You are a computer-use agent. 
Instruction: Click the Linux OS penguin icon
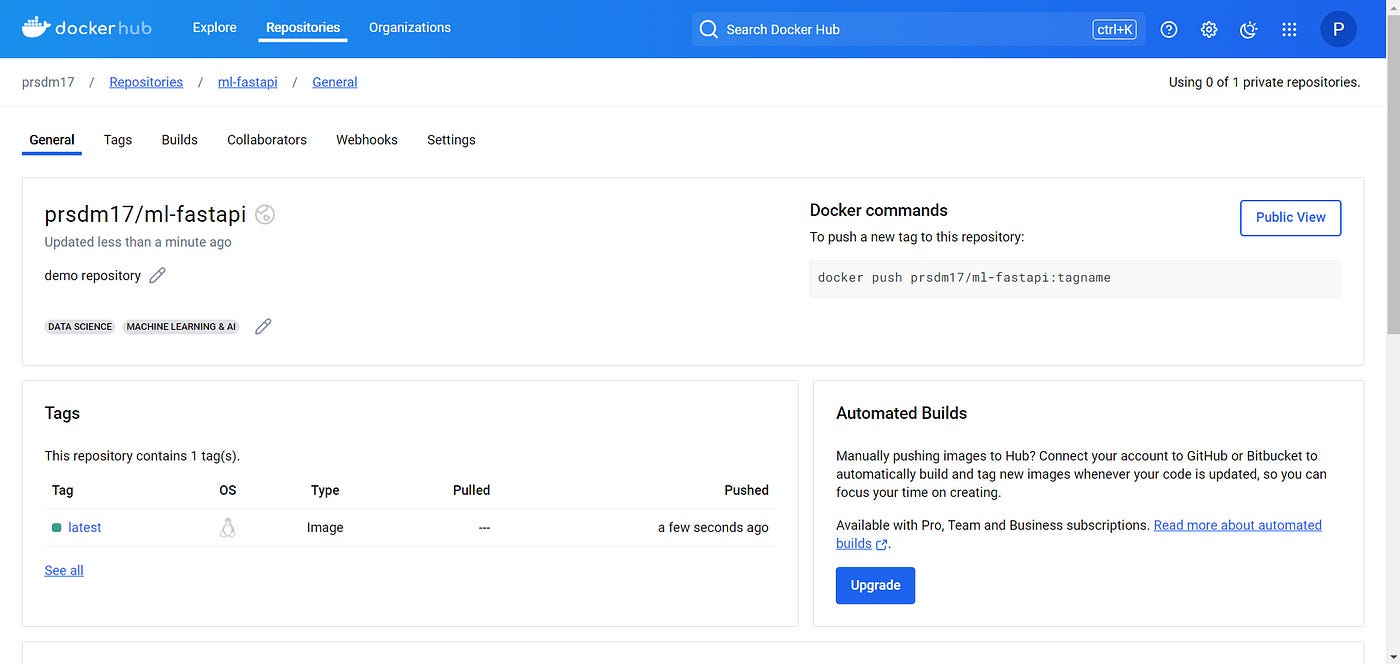[x=228, y=527]
